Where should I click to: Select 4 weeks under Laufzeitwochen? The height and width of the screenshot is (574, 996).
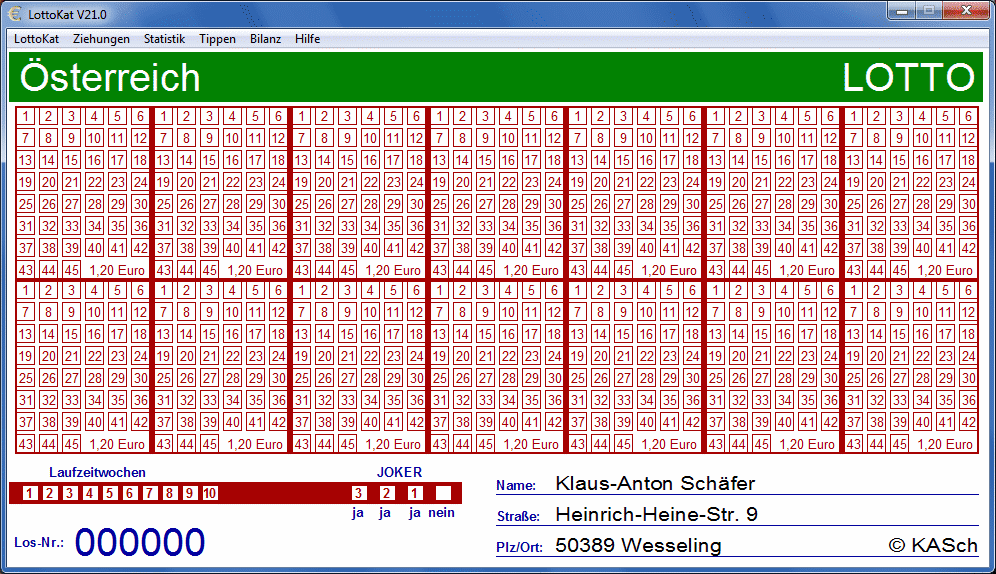[x=90, y=493]
